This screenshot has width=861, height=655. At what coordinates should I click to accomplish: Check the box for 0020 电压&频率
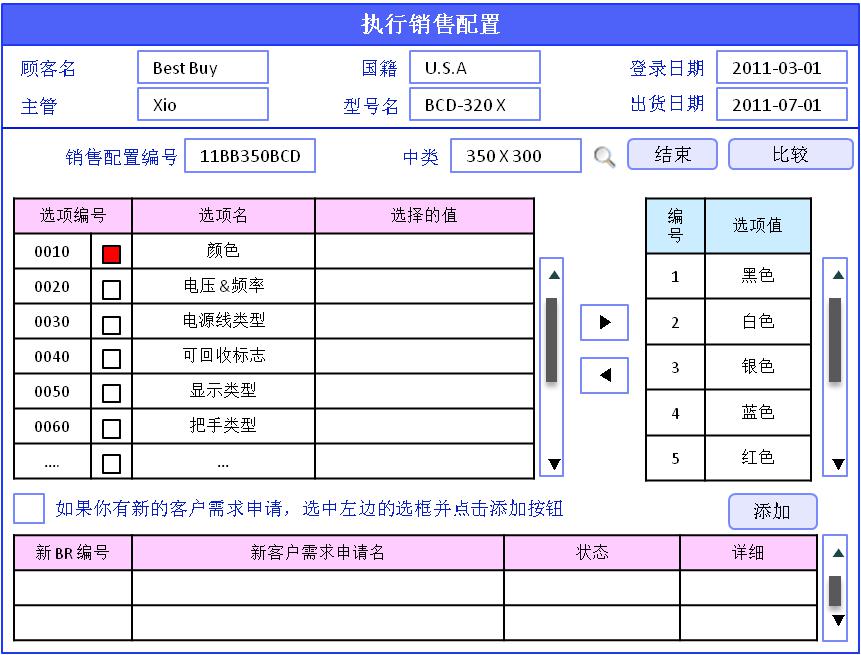point(111,290)
